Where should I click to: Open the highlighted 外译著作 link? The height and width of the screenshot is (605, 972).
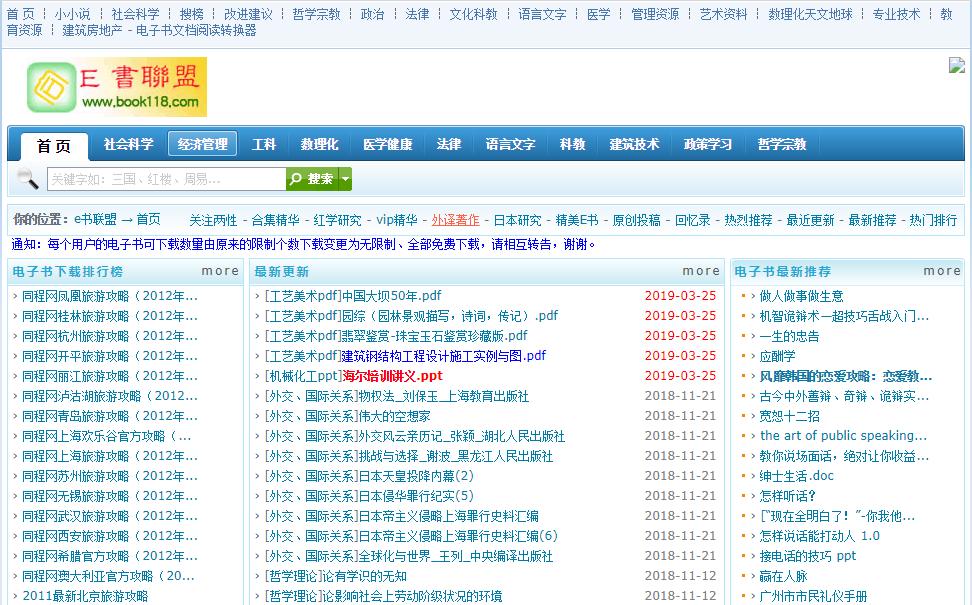pyautogui.click(x=455, y=222)
